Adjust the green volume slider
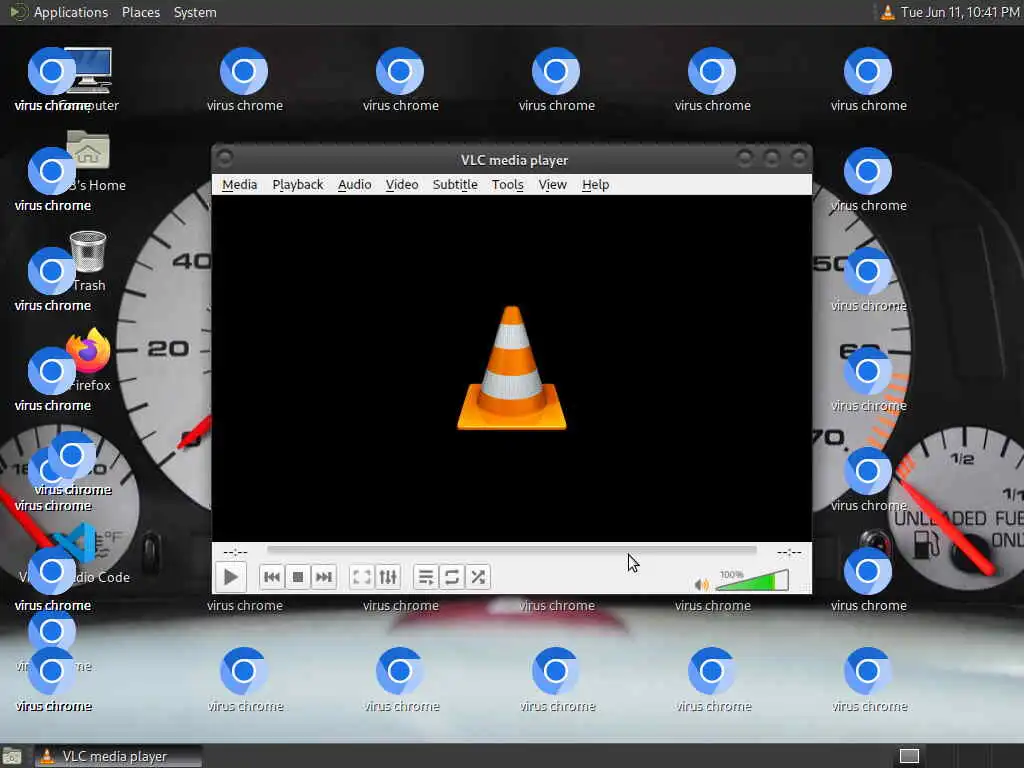1024x768 pixels. pos(752,580)
